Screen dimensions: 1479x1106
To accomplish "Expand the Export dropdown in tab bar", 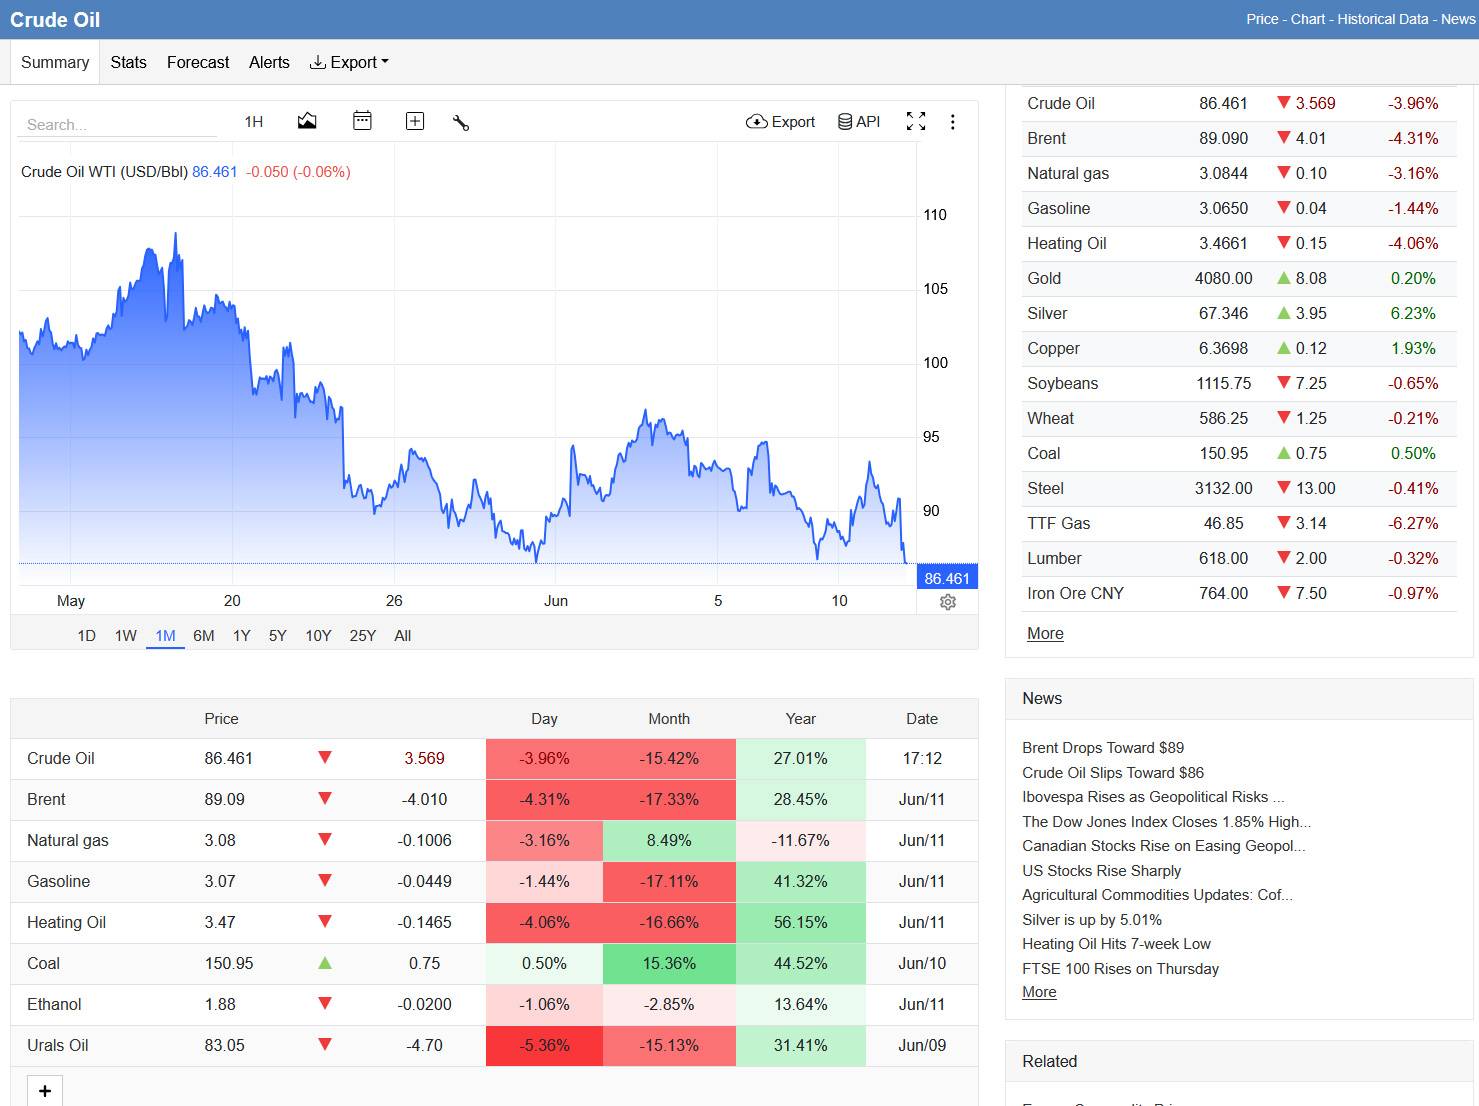I will (x=349, y=62).
